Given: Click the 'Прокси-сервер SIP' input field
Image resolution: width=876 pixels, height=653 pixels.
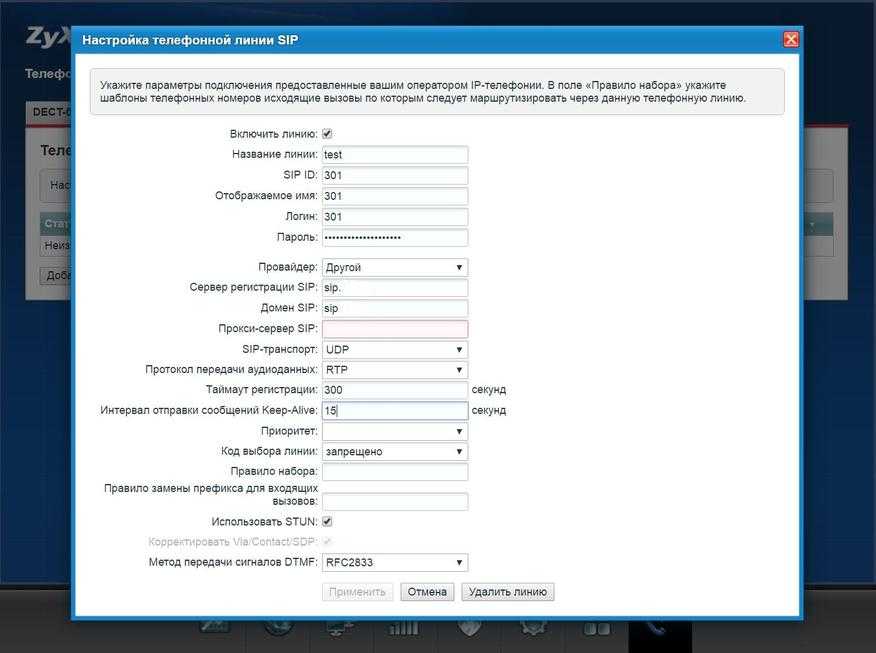Looking at the screenshot, I should pyautogui.click(x=395, y=329).
